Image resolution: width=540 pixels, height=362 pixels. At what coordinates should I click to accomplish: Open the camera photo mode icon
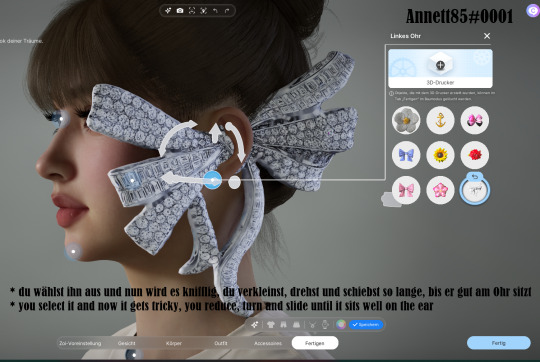[180, 11]
